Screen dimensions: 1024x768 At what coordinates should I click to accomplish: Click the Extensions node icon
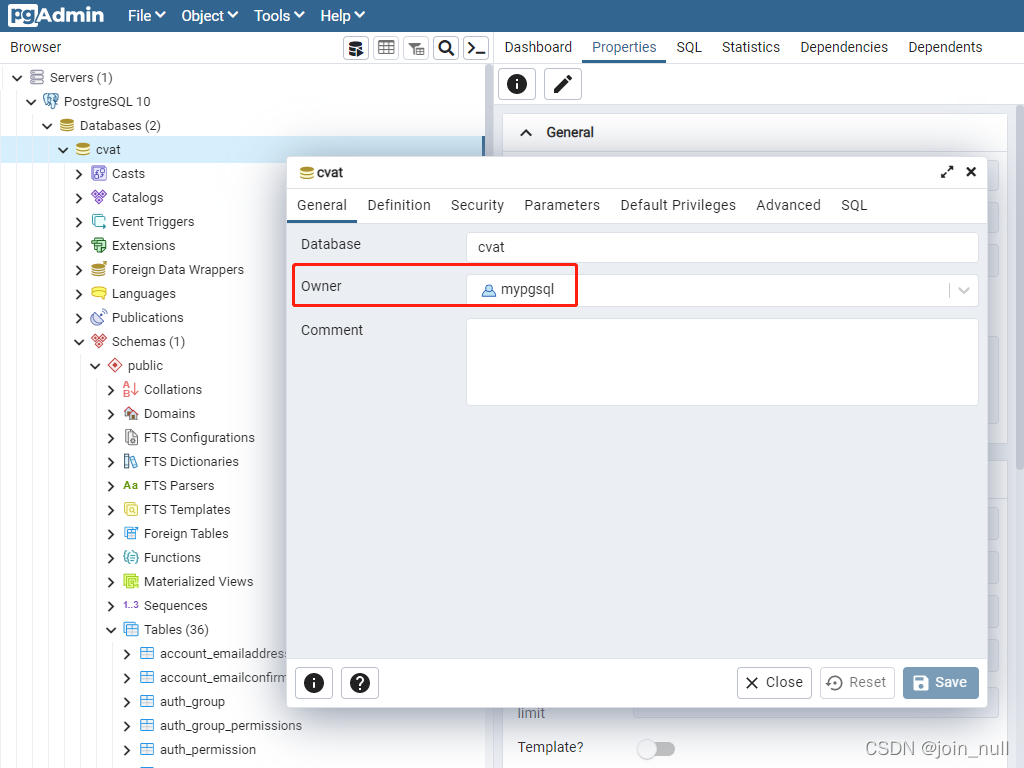[x=99, y=246]
